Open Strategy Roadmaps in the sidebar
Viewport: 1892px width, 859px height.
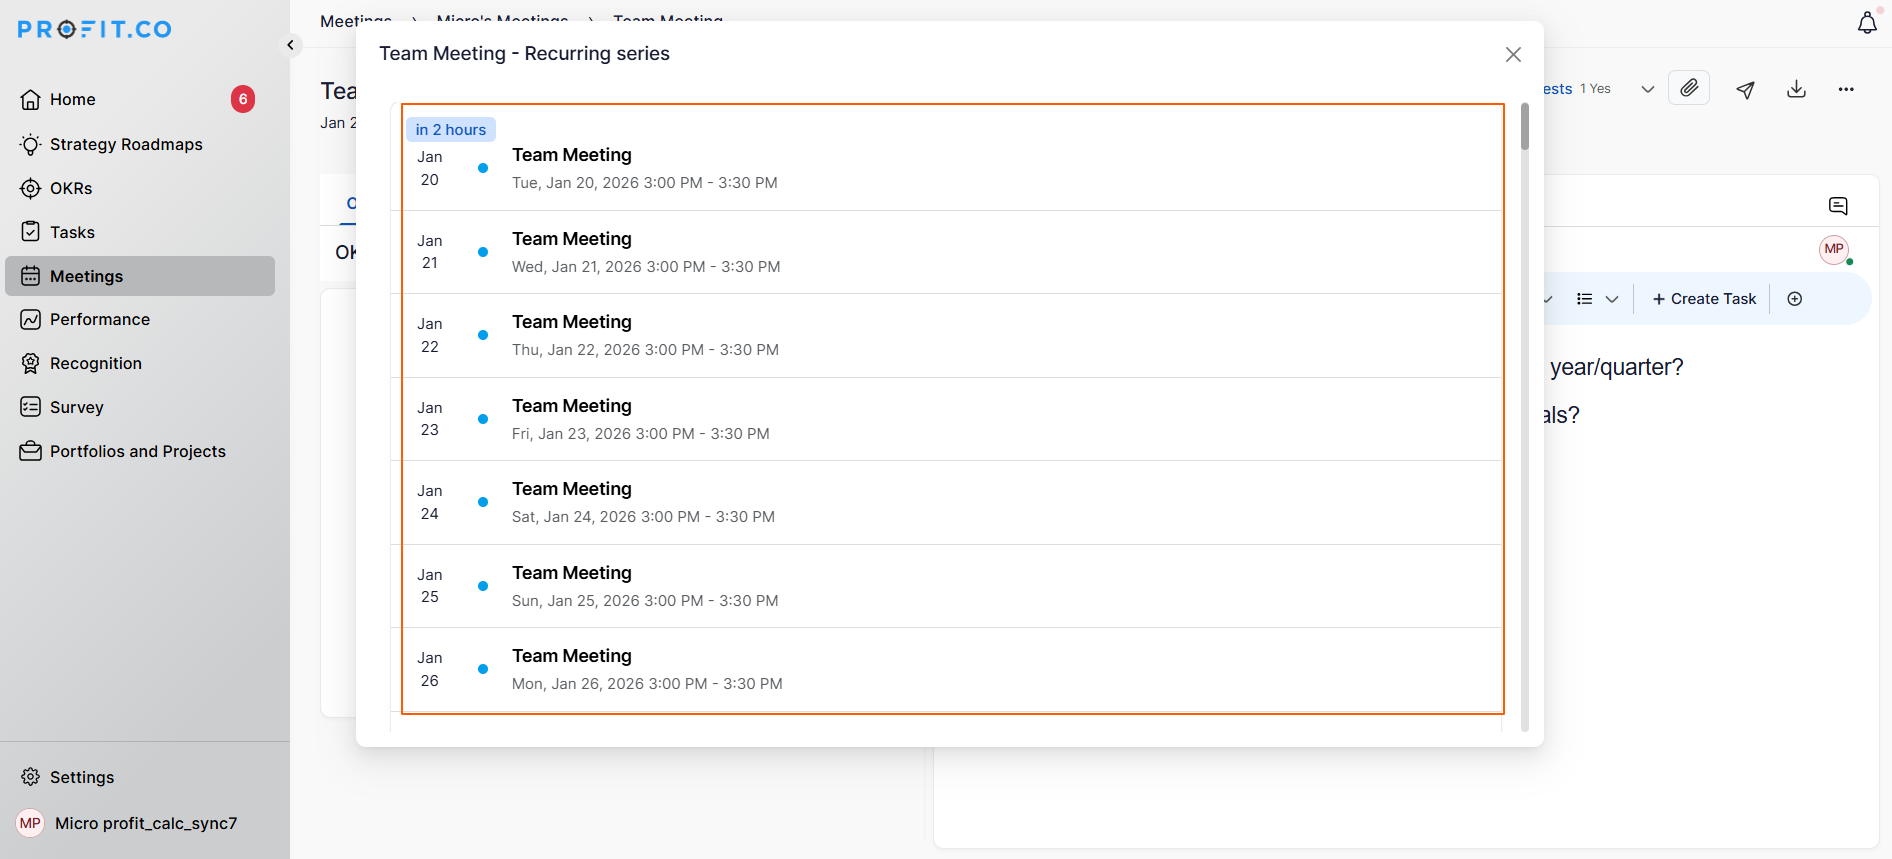126,144
